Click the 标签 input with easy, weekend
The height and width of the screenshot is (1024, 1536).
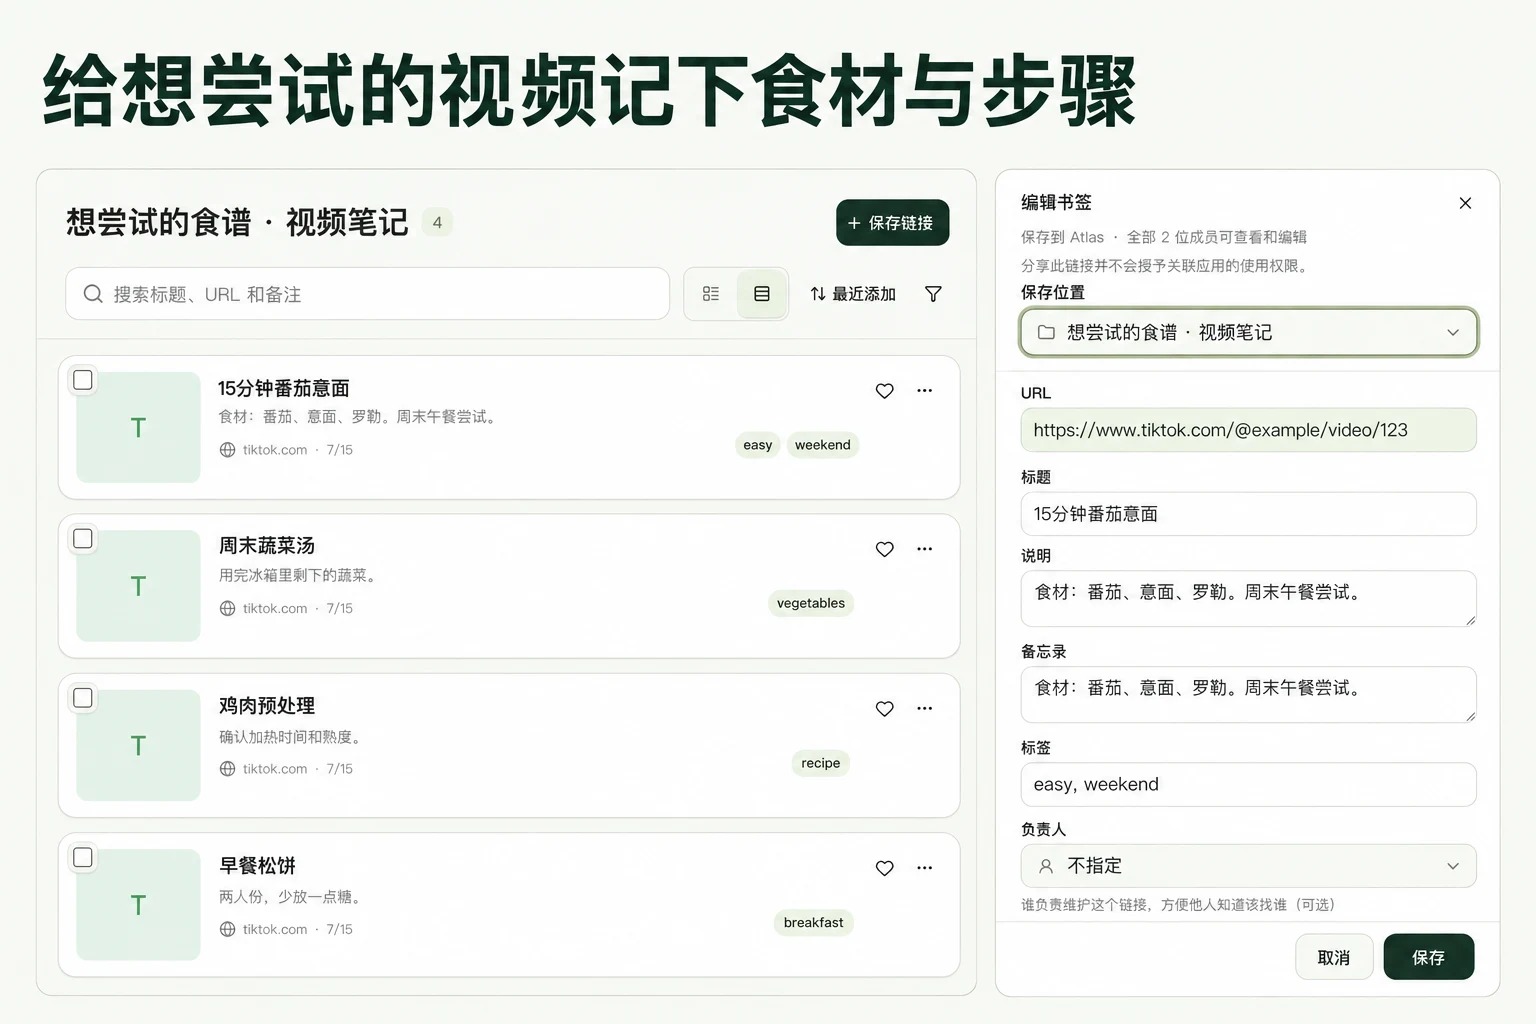(x=1248, y=785)
